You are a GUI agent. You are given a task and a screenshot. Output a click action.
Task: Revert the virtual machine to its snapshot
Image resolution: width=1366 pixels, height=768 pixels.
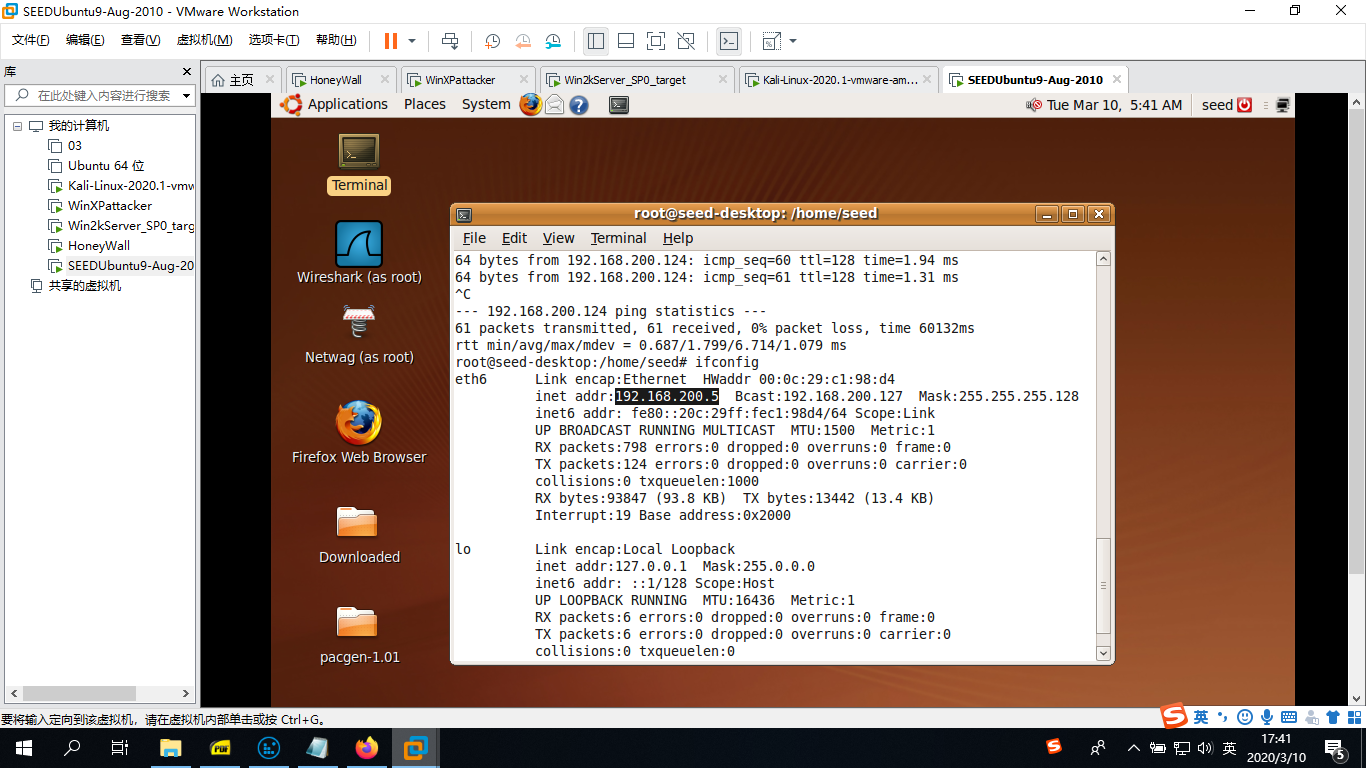point(523,41)
